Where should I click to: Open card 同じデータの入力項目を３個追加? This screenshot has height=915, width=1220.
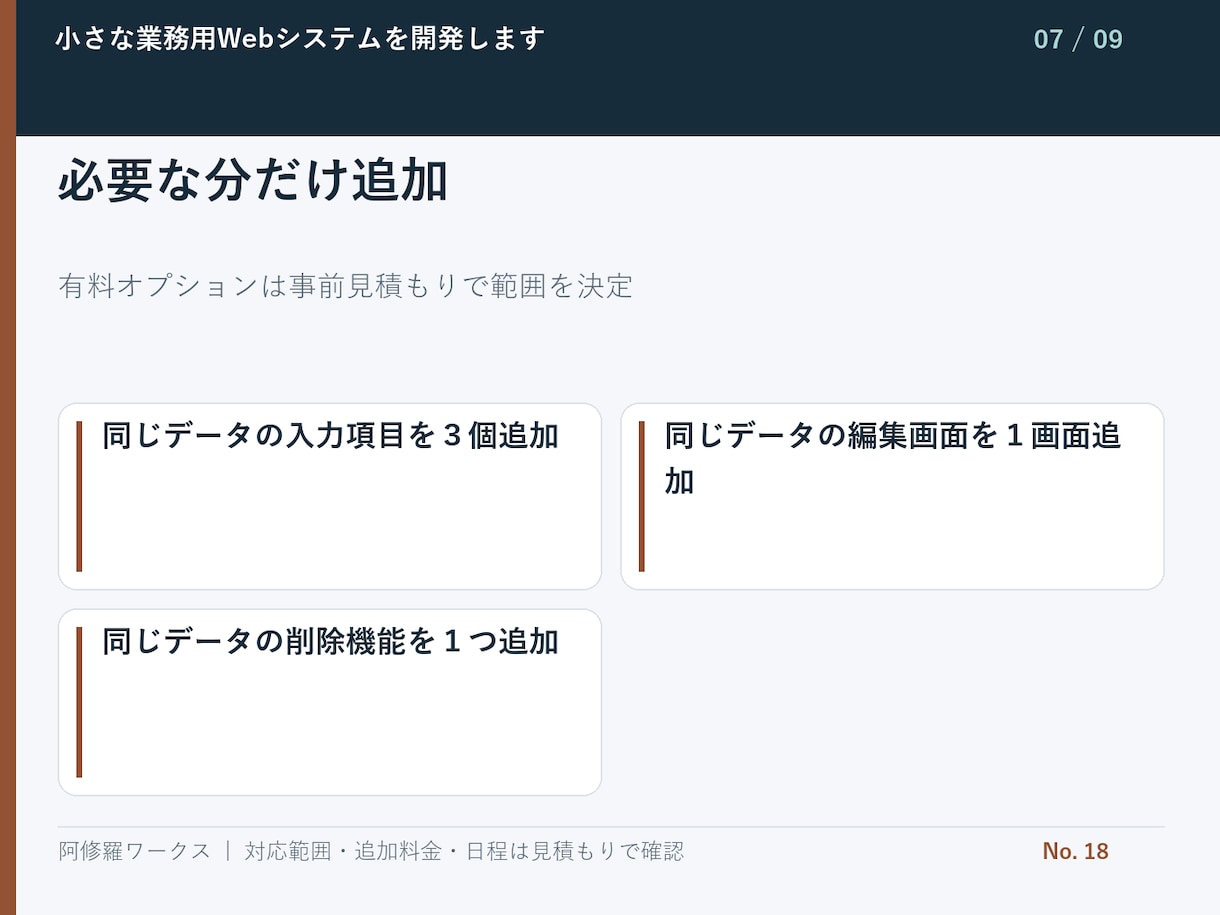(x=330, y=496)
